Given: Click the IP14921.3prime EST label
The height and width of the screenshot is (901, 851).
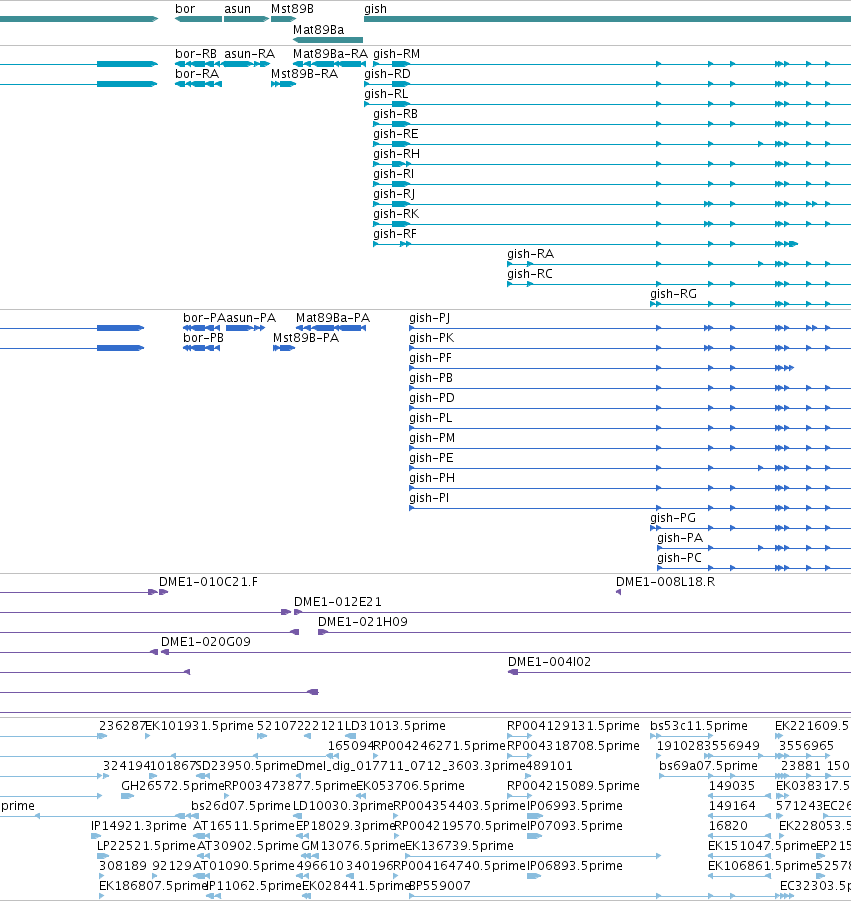Looking at the screenshot, I should point(139,826).
